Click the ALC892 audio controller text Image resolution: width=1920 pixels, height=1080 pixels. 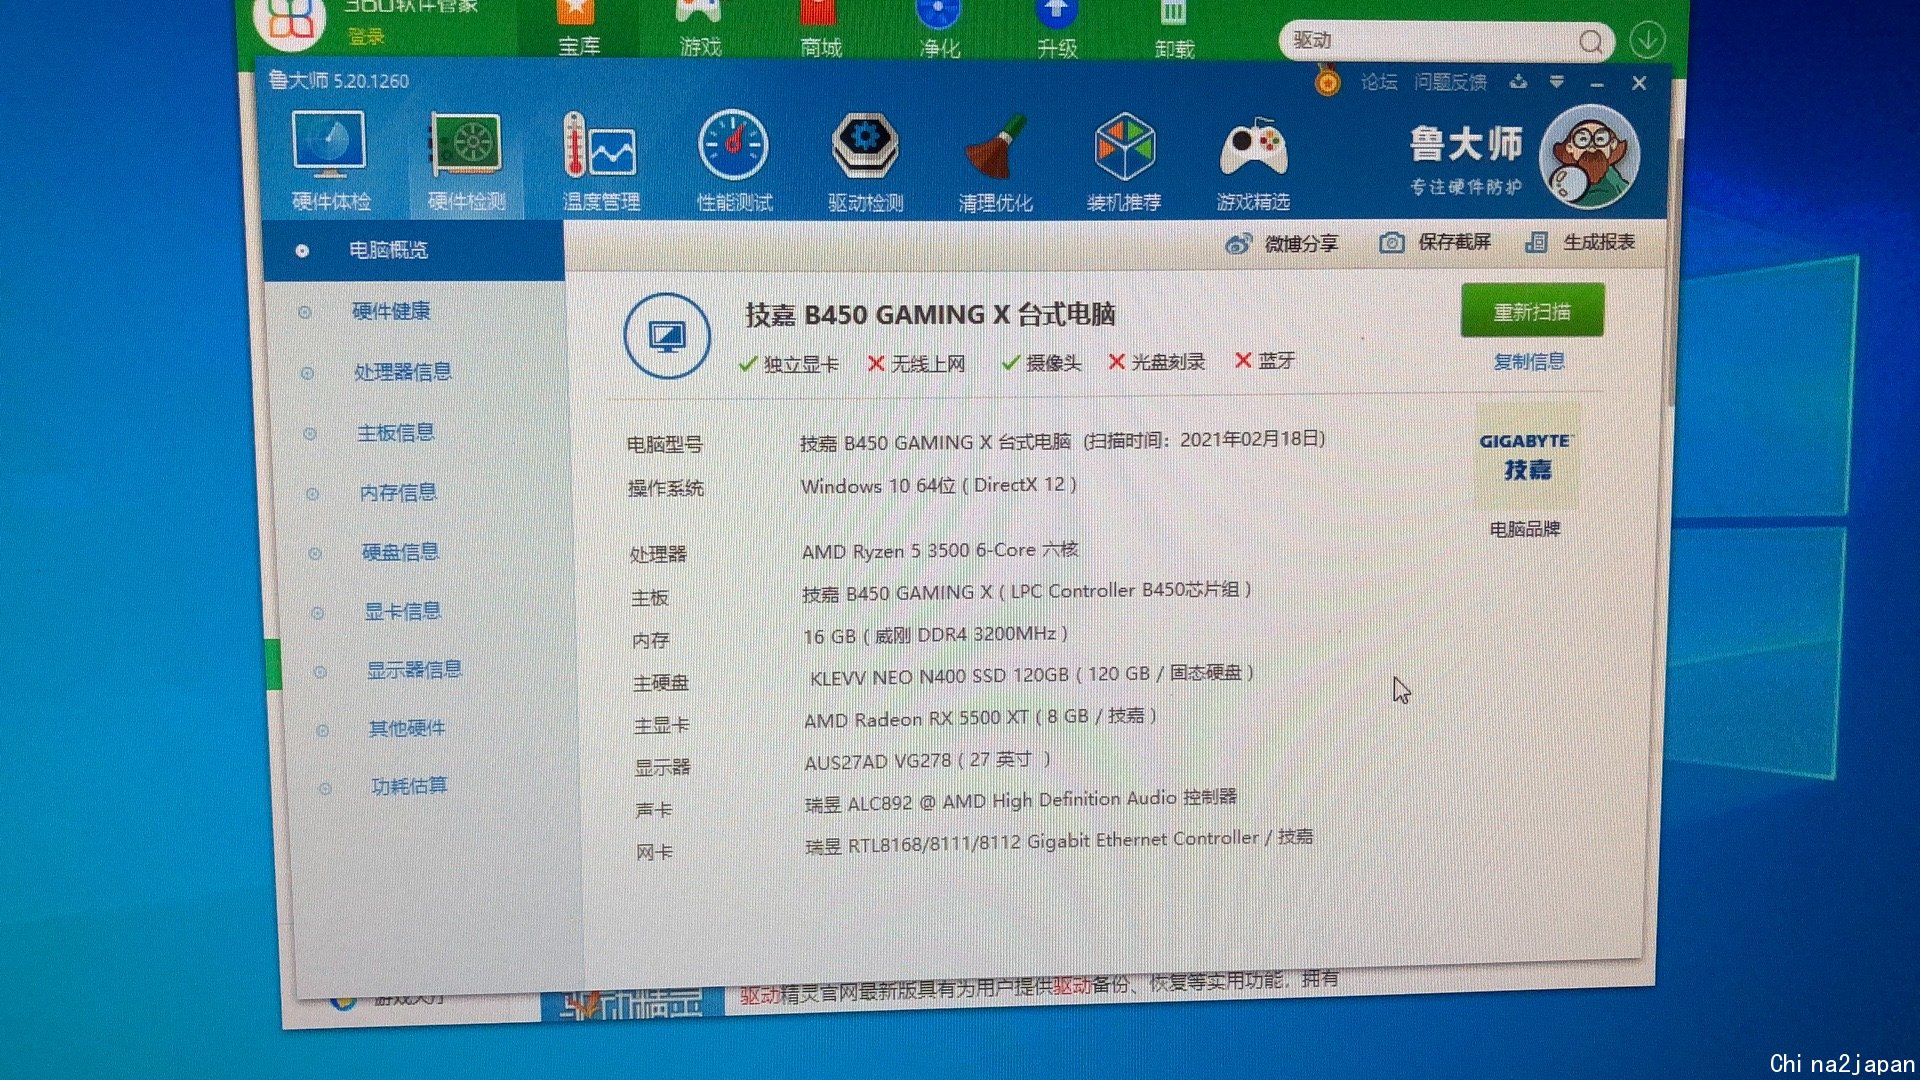point(1021,800)
